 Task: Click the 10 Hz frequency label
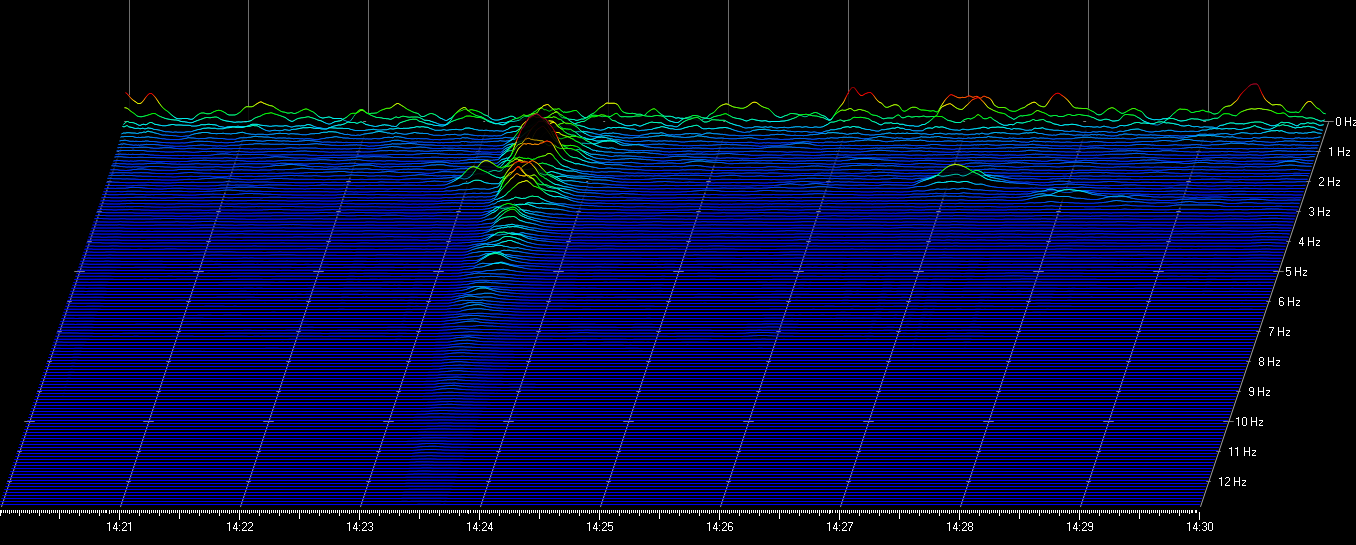click(1242, 422)
